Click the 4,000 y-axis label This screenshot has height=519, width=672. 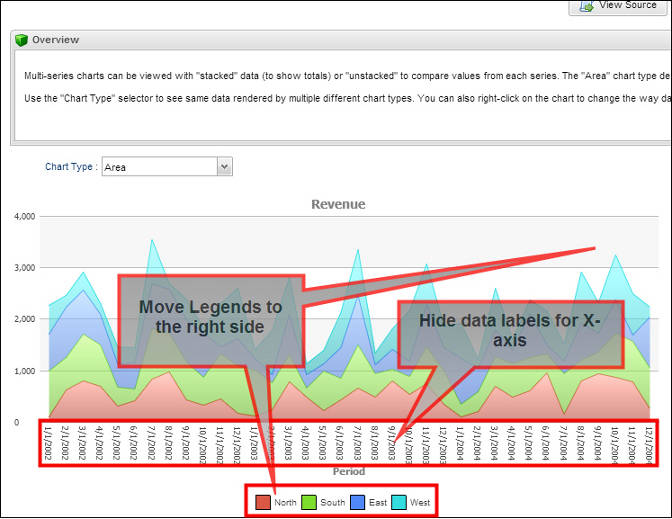(x=21, y=216)
